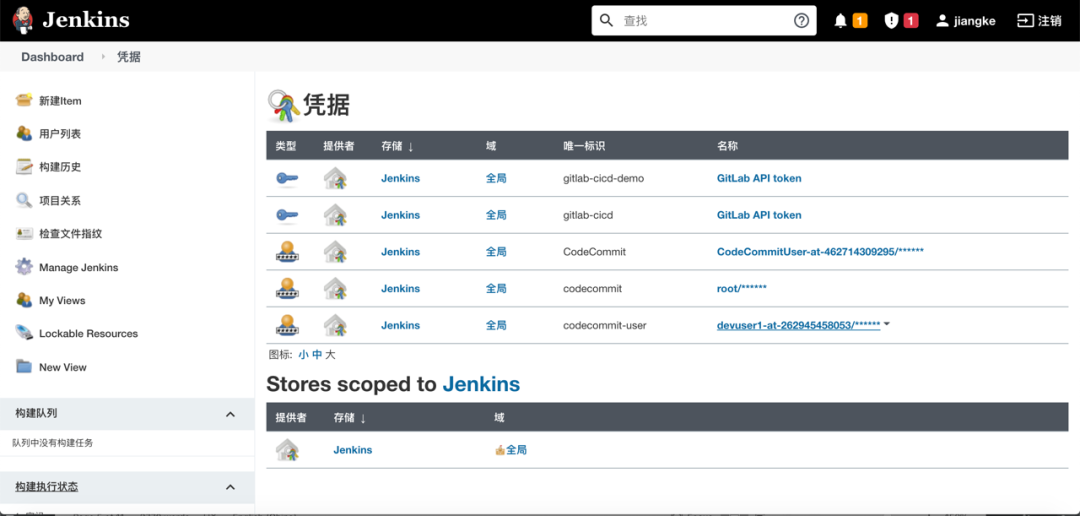
Task: Sort credentials table by 存储 column
Action: pos(397,146)
